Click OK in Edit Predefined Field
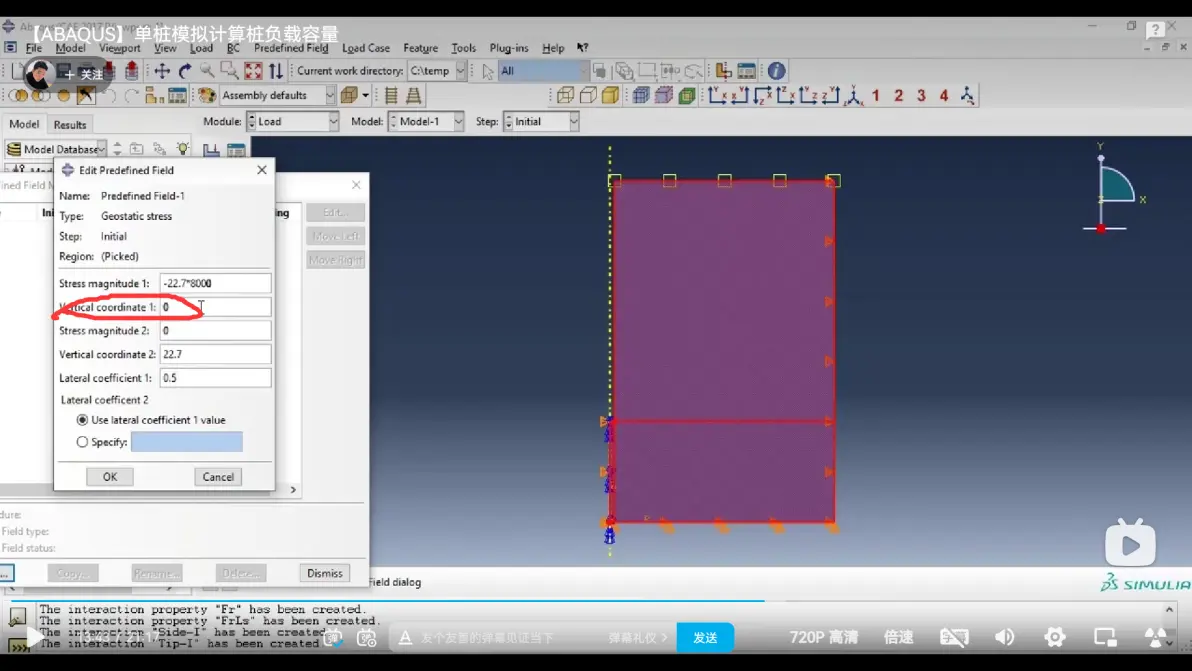 [x=110, y=476]
